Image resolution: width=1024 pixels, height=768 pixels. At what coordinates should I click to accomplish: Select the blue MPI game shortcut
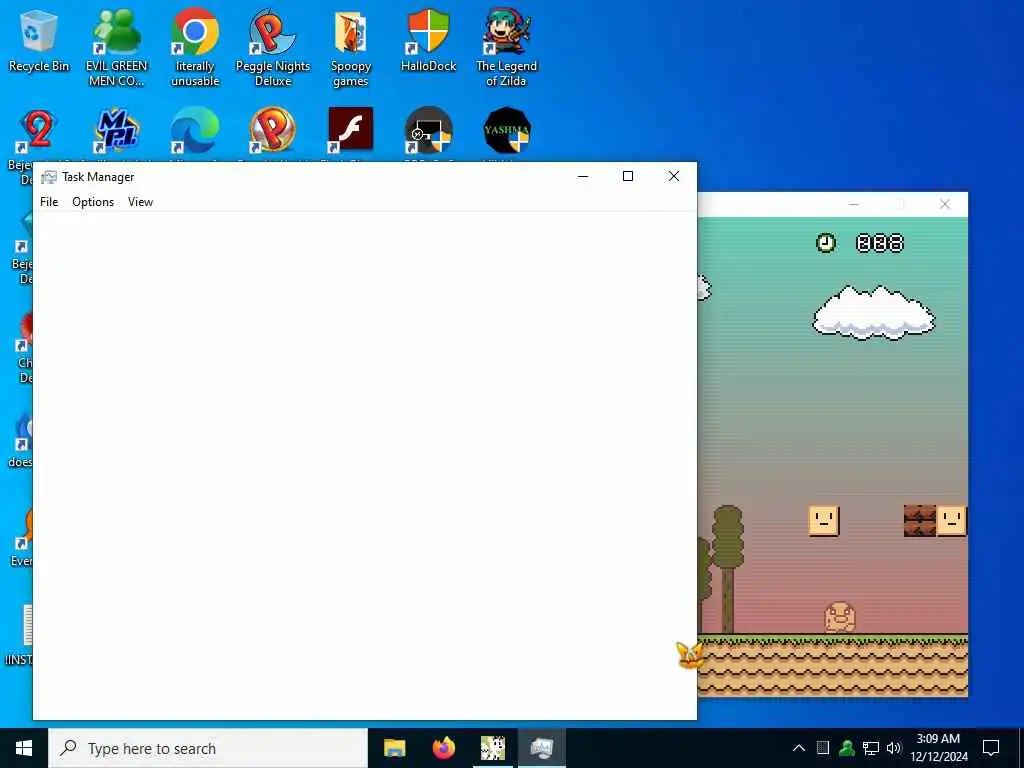116,129
